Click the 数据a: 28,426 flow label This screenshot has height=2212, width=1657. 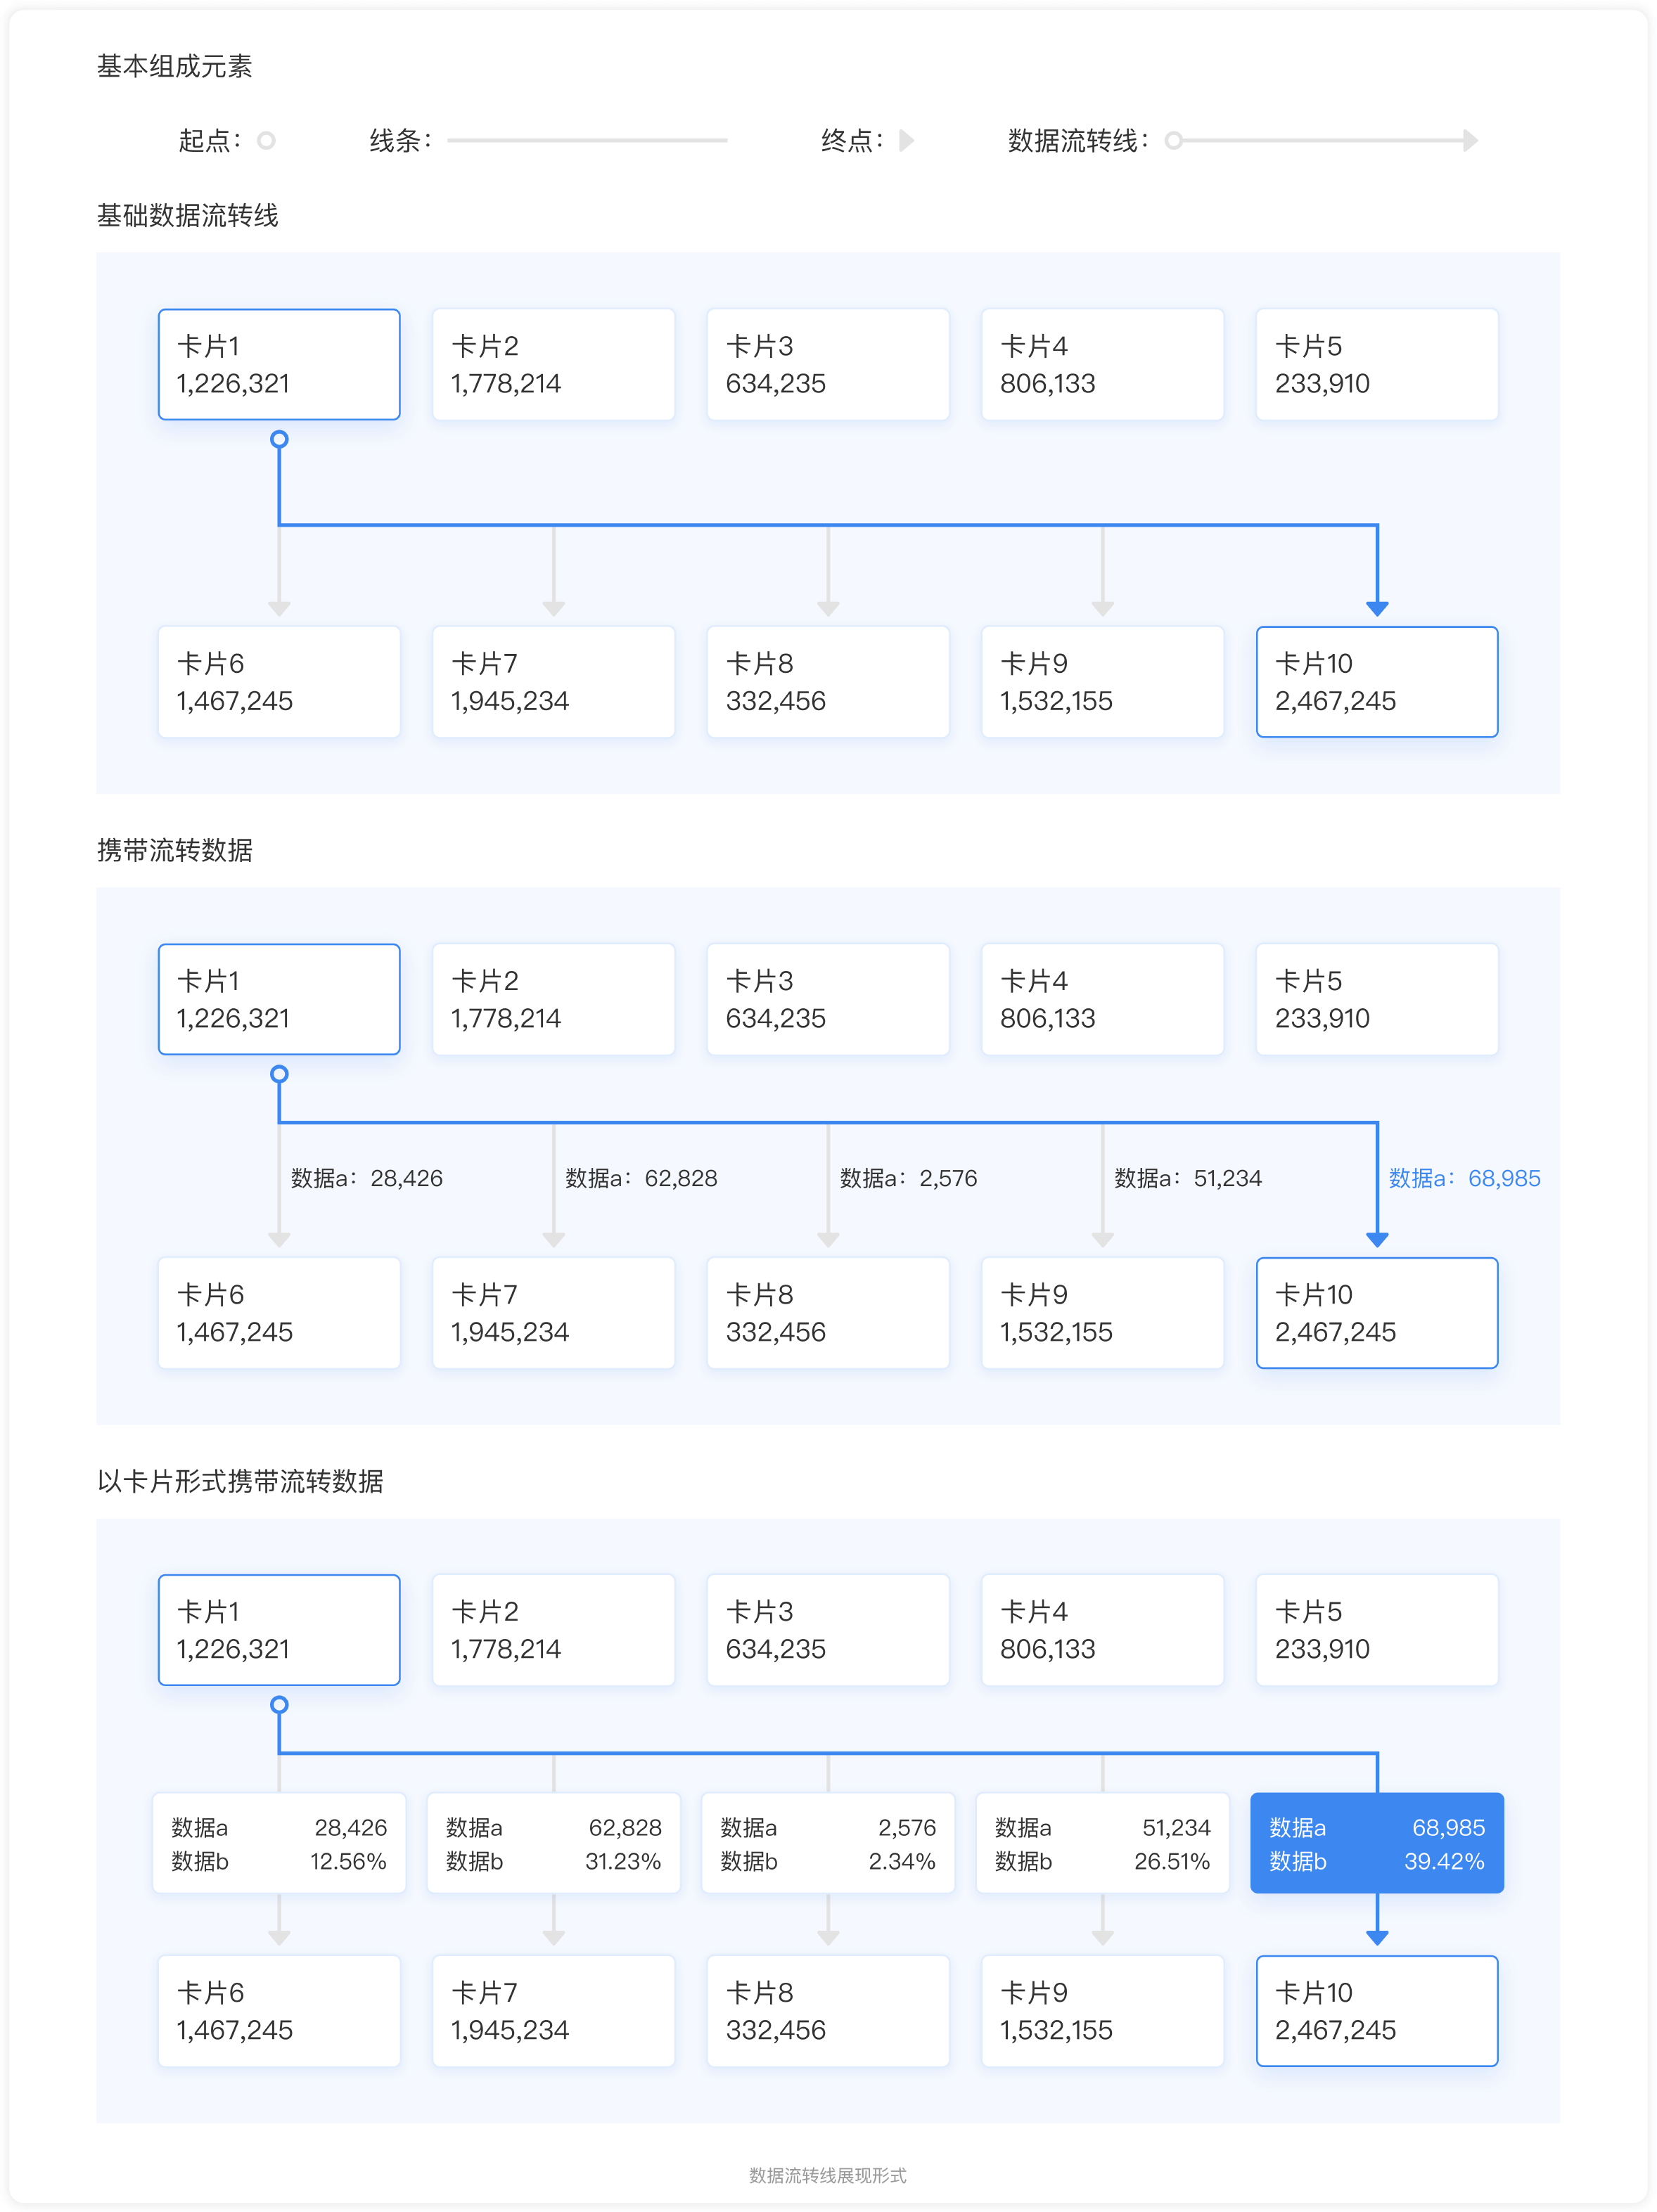tap(367, 1178)
